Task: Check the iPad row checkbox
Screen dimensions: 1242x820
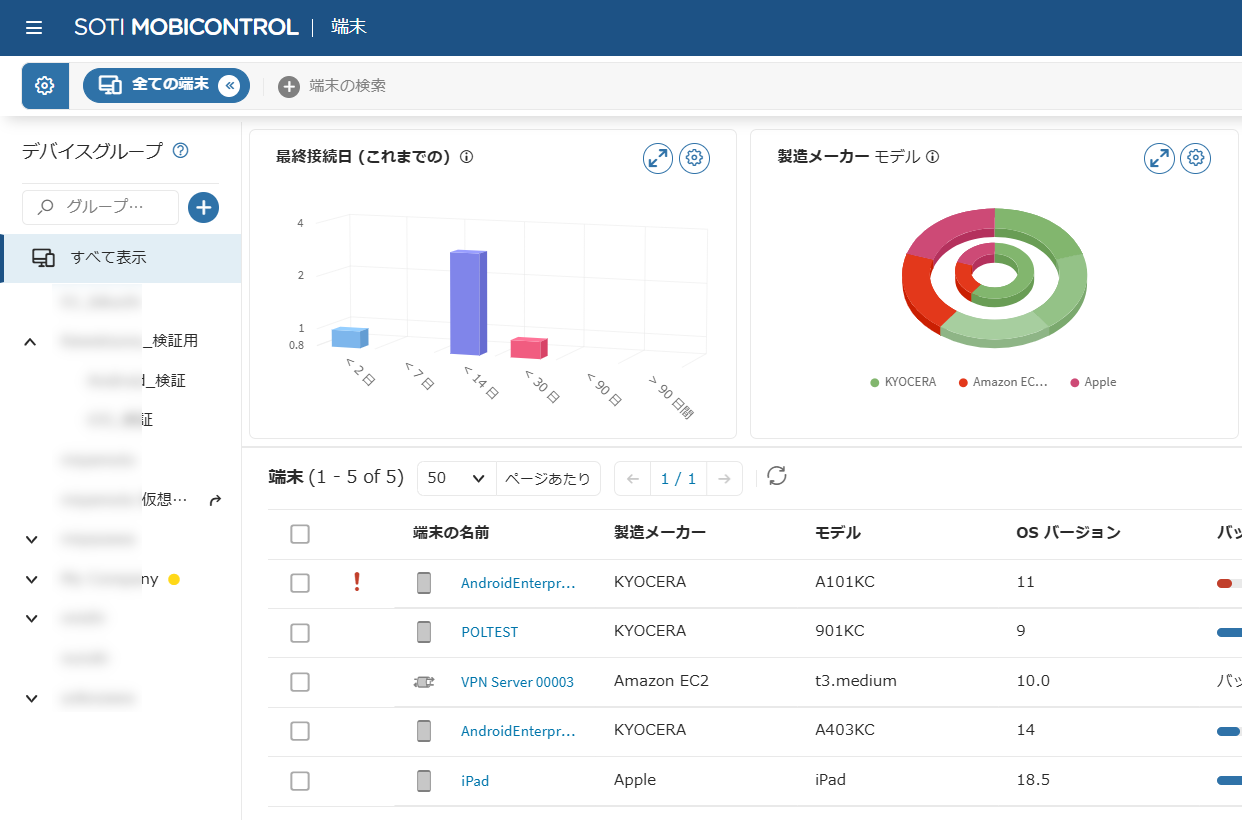Action: tap(300, 780)
